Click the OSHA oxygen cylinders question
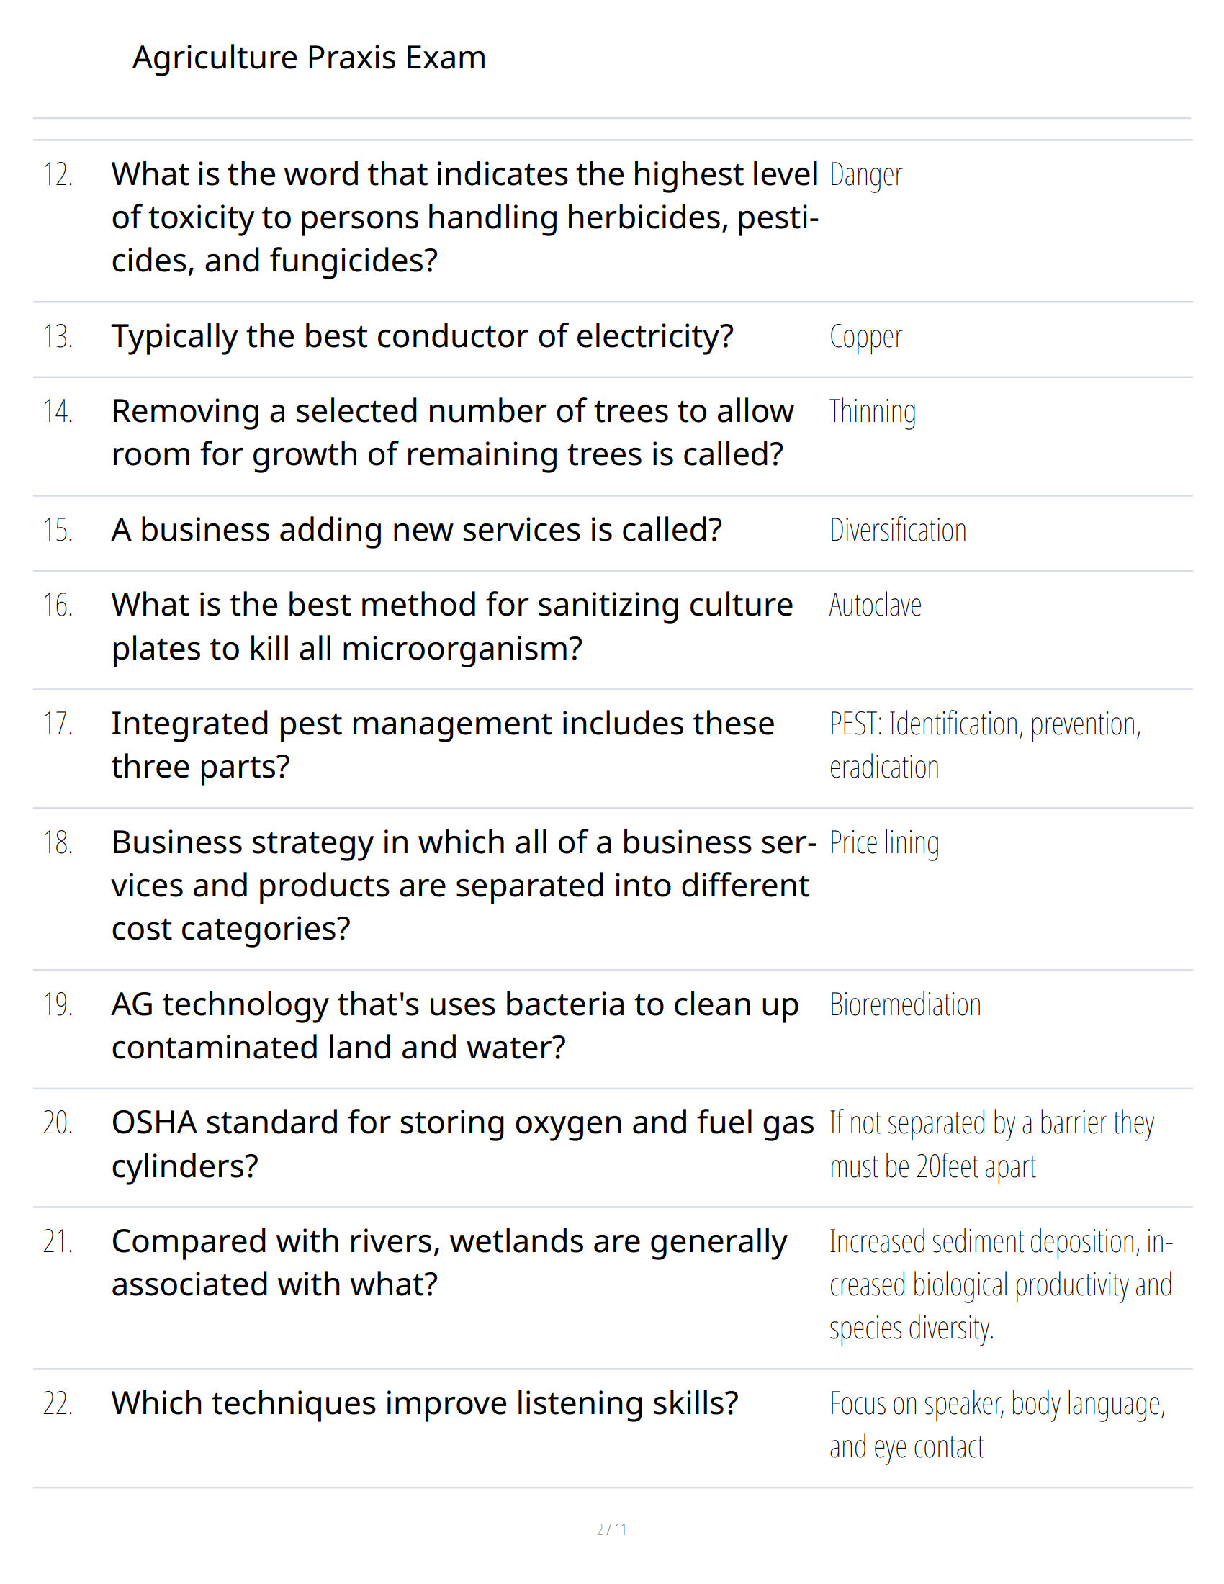 coord(463,1144)
